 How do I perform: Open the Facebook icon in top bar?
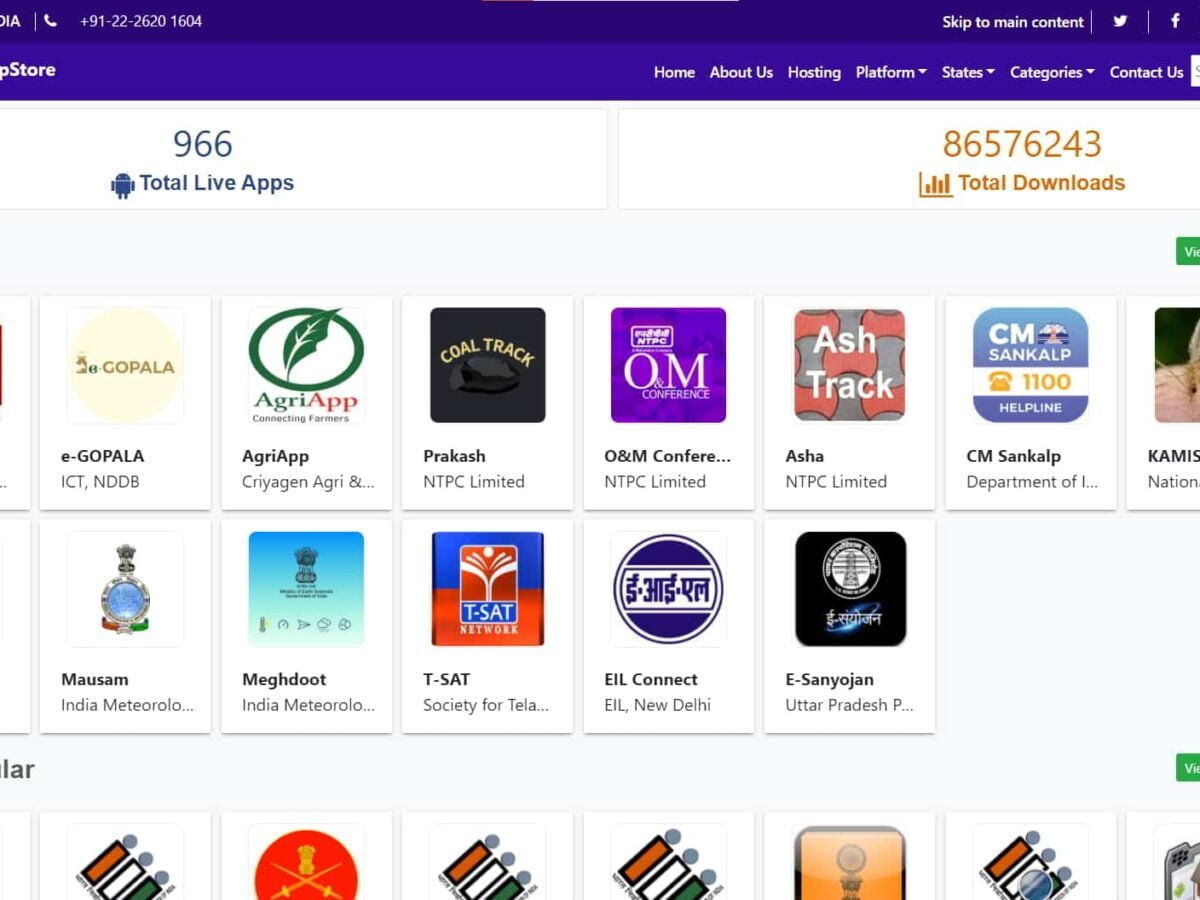1175,21
